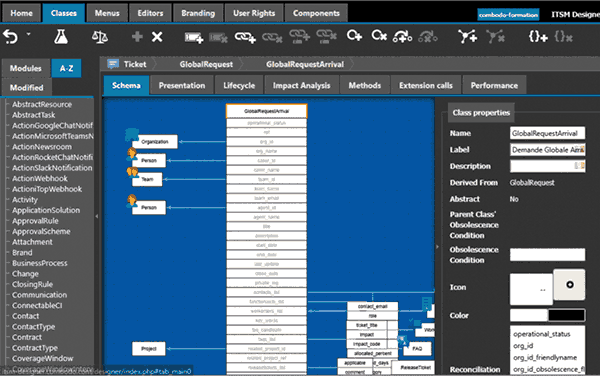
Task: Collapse the class properties panel arrow
Action: tap(437, 247)
